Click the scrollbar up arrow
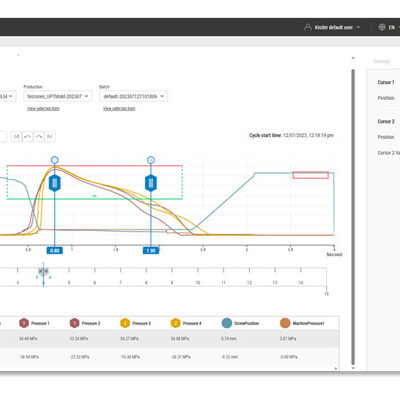Screen dimensions: 400x395 353,58
